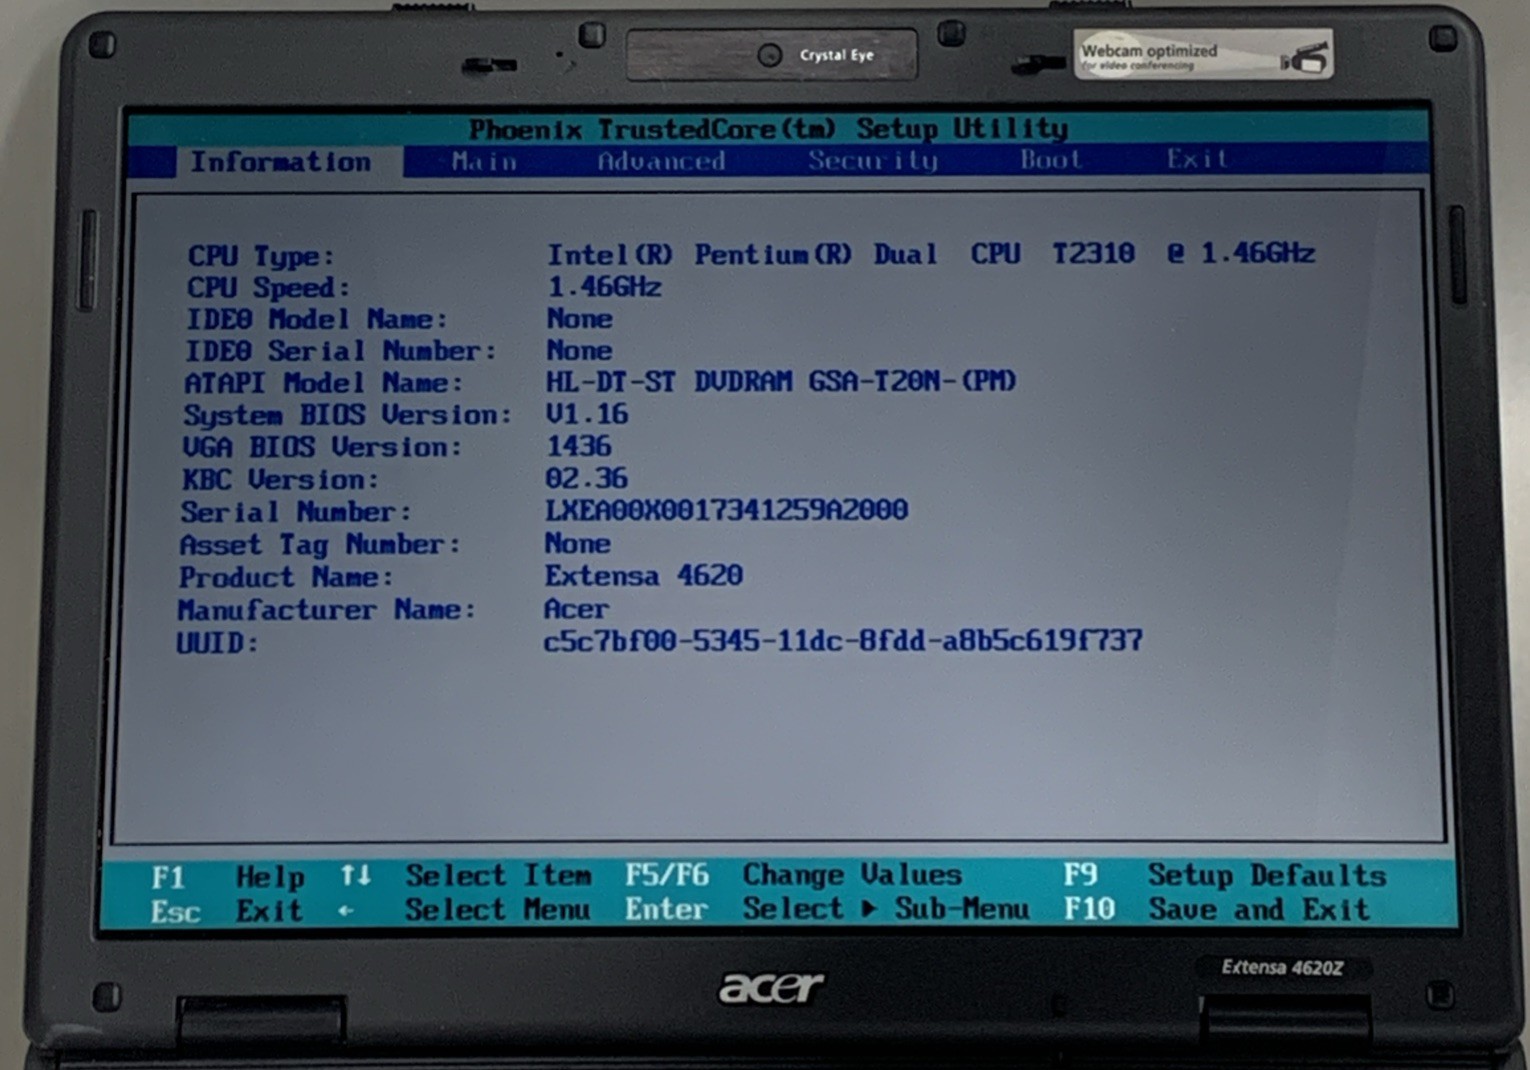Click the 'None' value for IDE0 Model Name
The height and width of the screenshot is (1070, 1530).
(x=579, y=319)
